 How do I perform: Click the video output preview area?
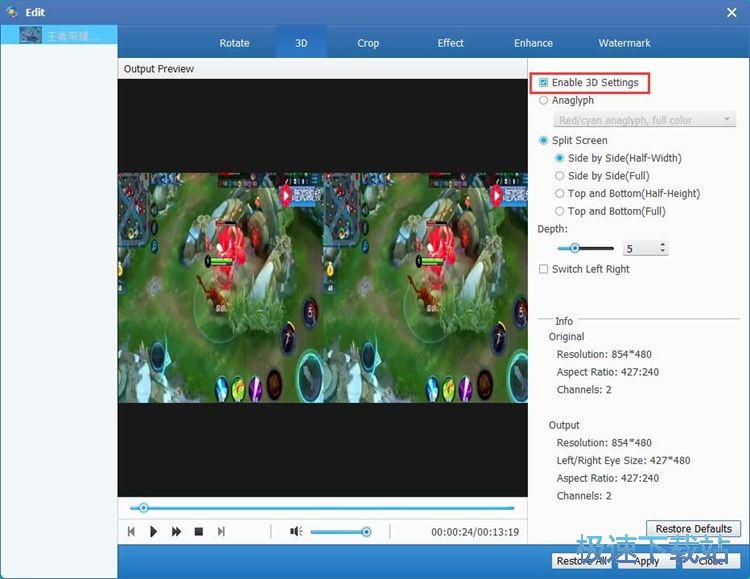pos(322,288)
